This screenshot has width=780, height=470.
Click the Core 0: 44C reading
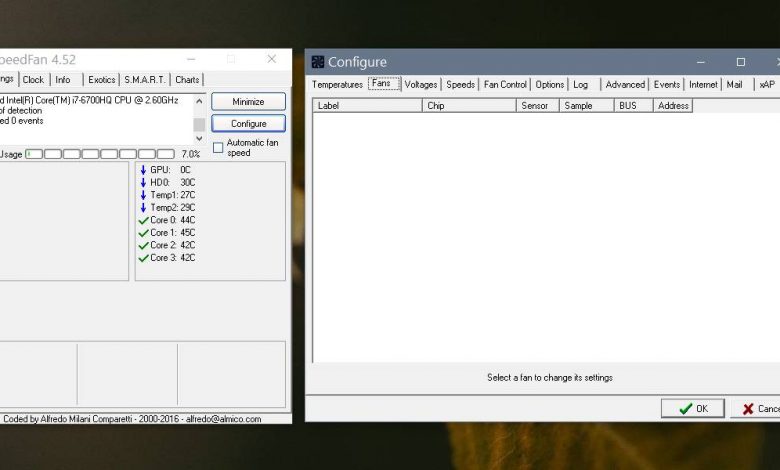[173, 220]
